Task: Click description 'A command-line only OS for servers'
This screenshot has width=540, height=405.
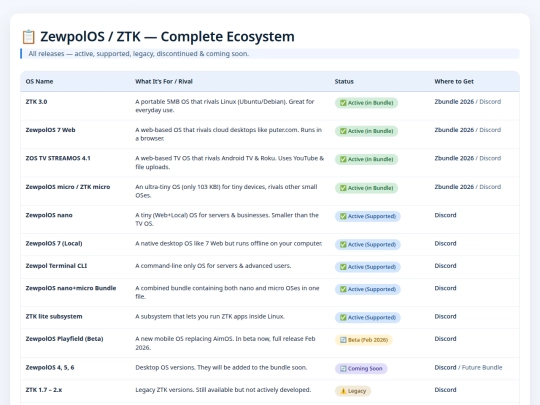Action: point(213,266)
